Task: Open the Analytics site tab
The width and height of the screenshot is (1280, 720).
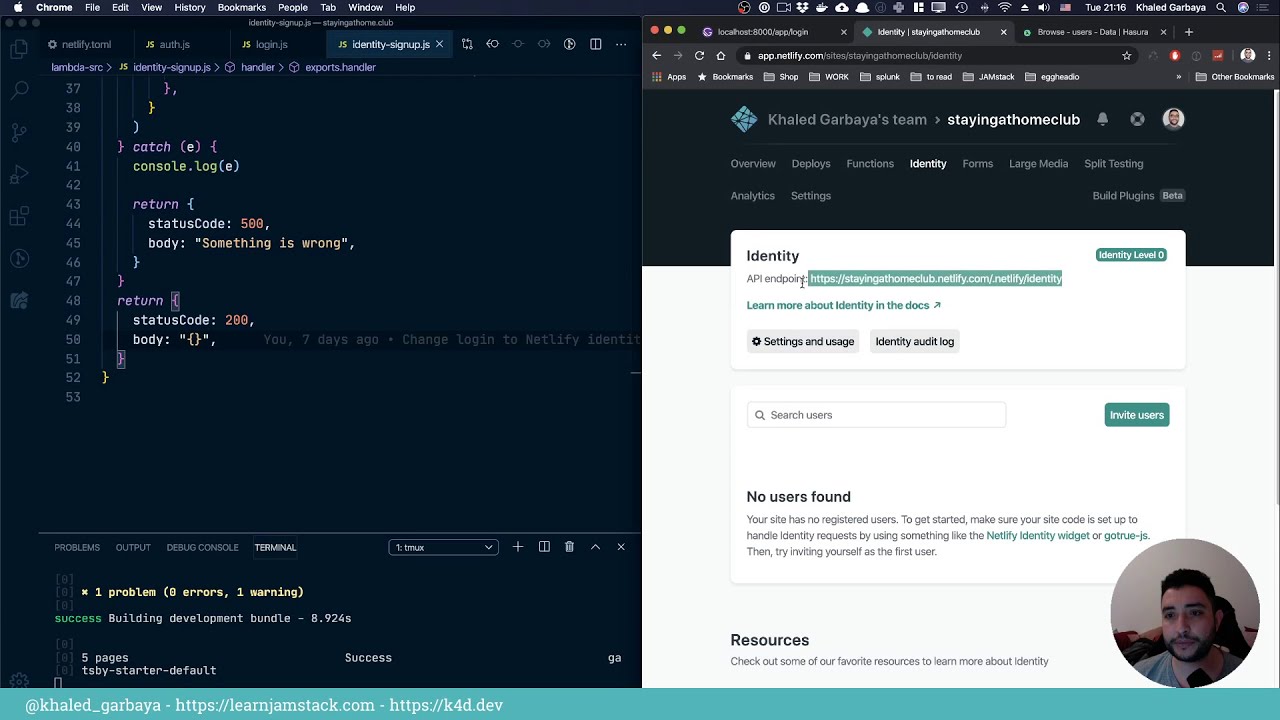Action: point(753,196)
